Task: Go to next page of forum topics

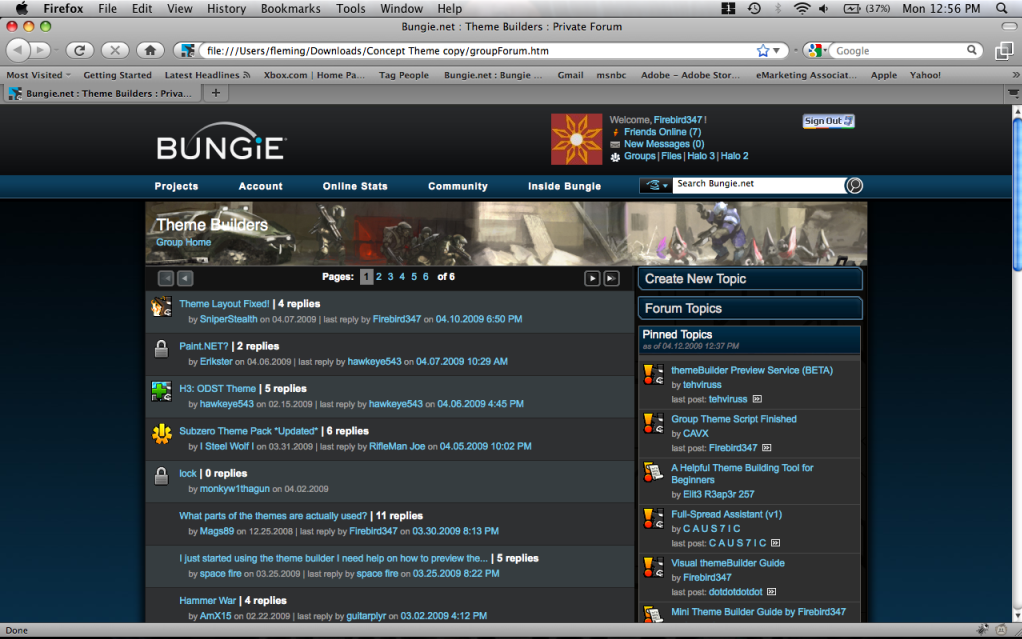Action: (x=592, y=279)
